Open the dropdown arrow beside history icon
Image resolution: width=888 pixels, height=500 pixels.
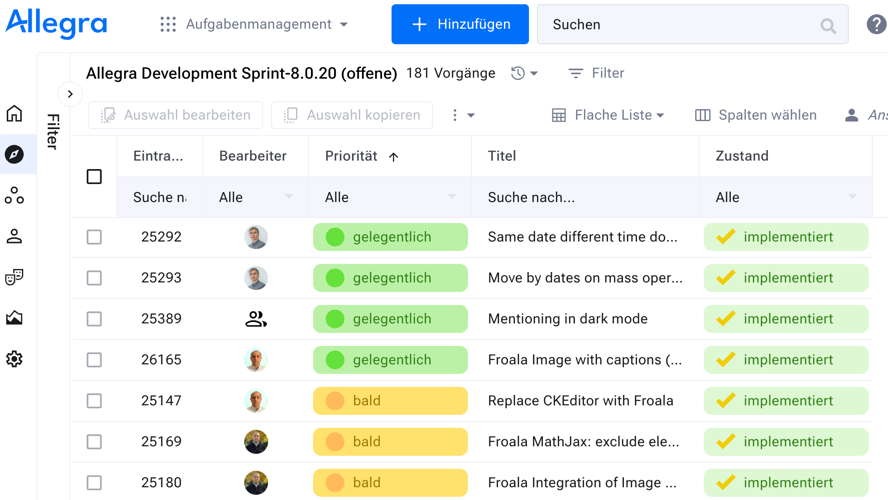533,74
